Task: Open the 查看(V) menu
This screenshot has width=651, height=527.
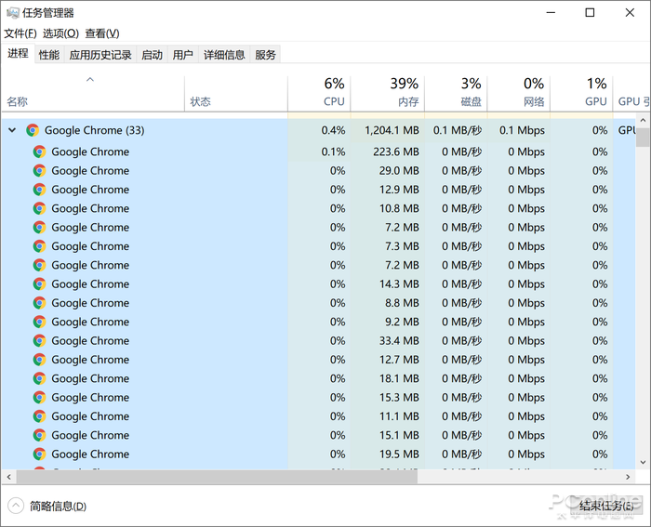Action: tap(102, 34)
